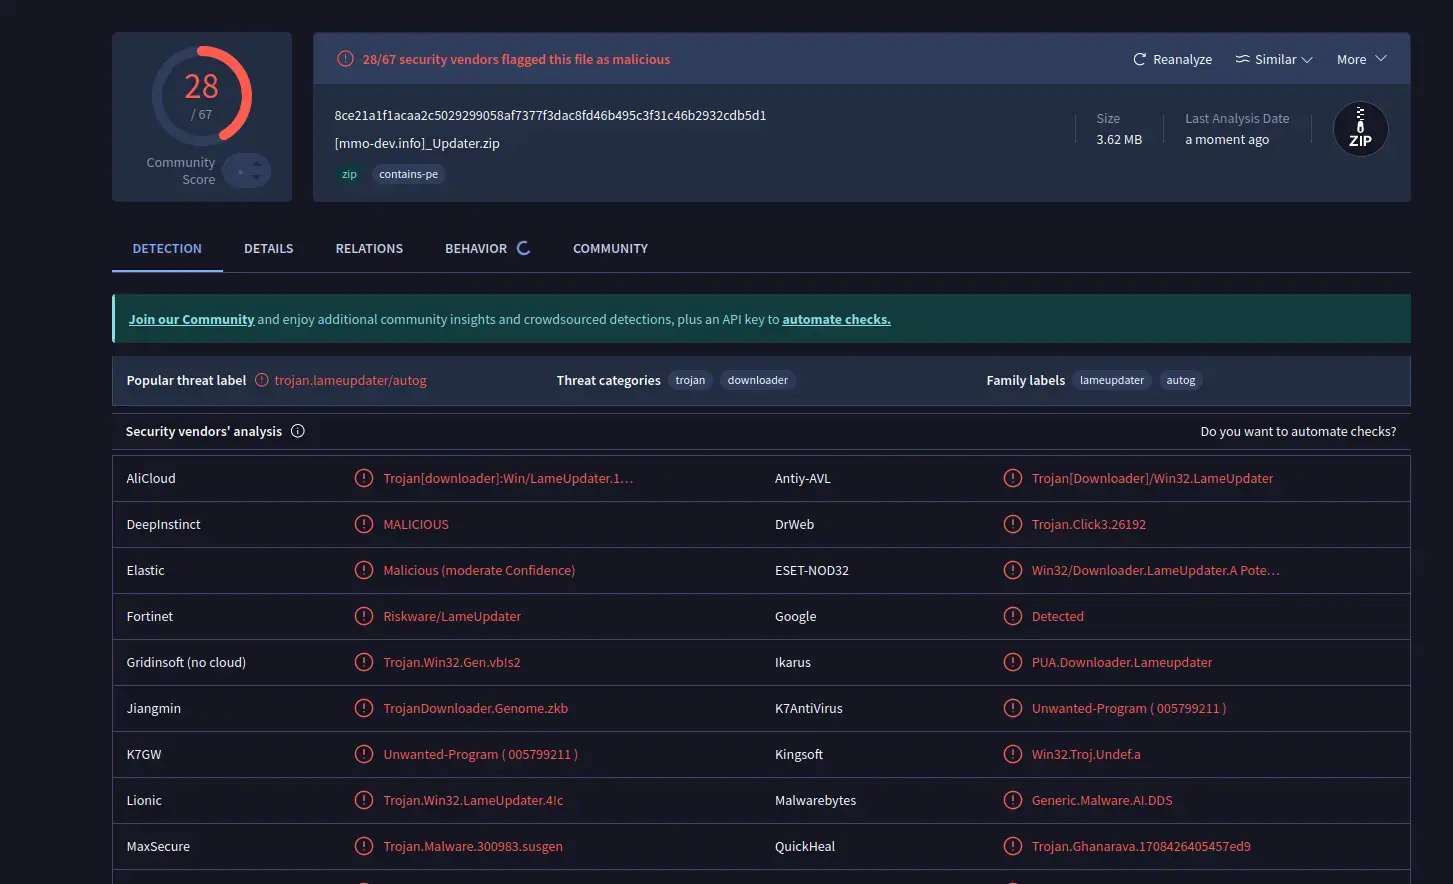This screenshot has height=884, width=1453.
Task: Switch to the Detection tab
Action: (167, 248)
